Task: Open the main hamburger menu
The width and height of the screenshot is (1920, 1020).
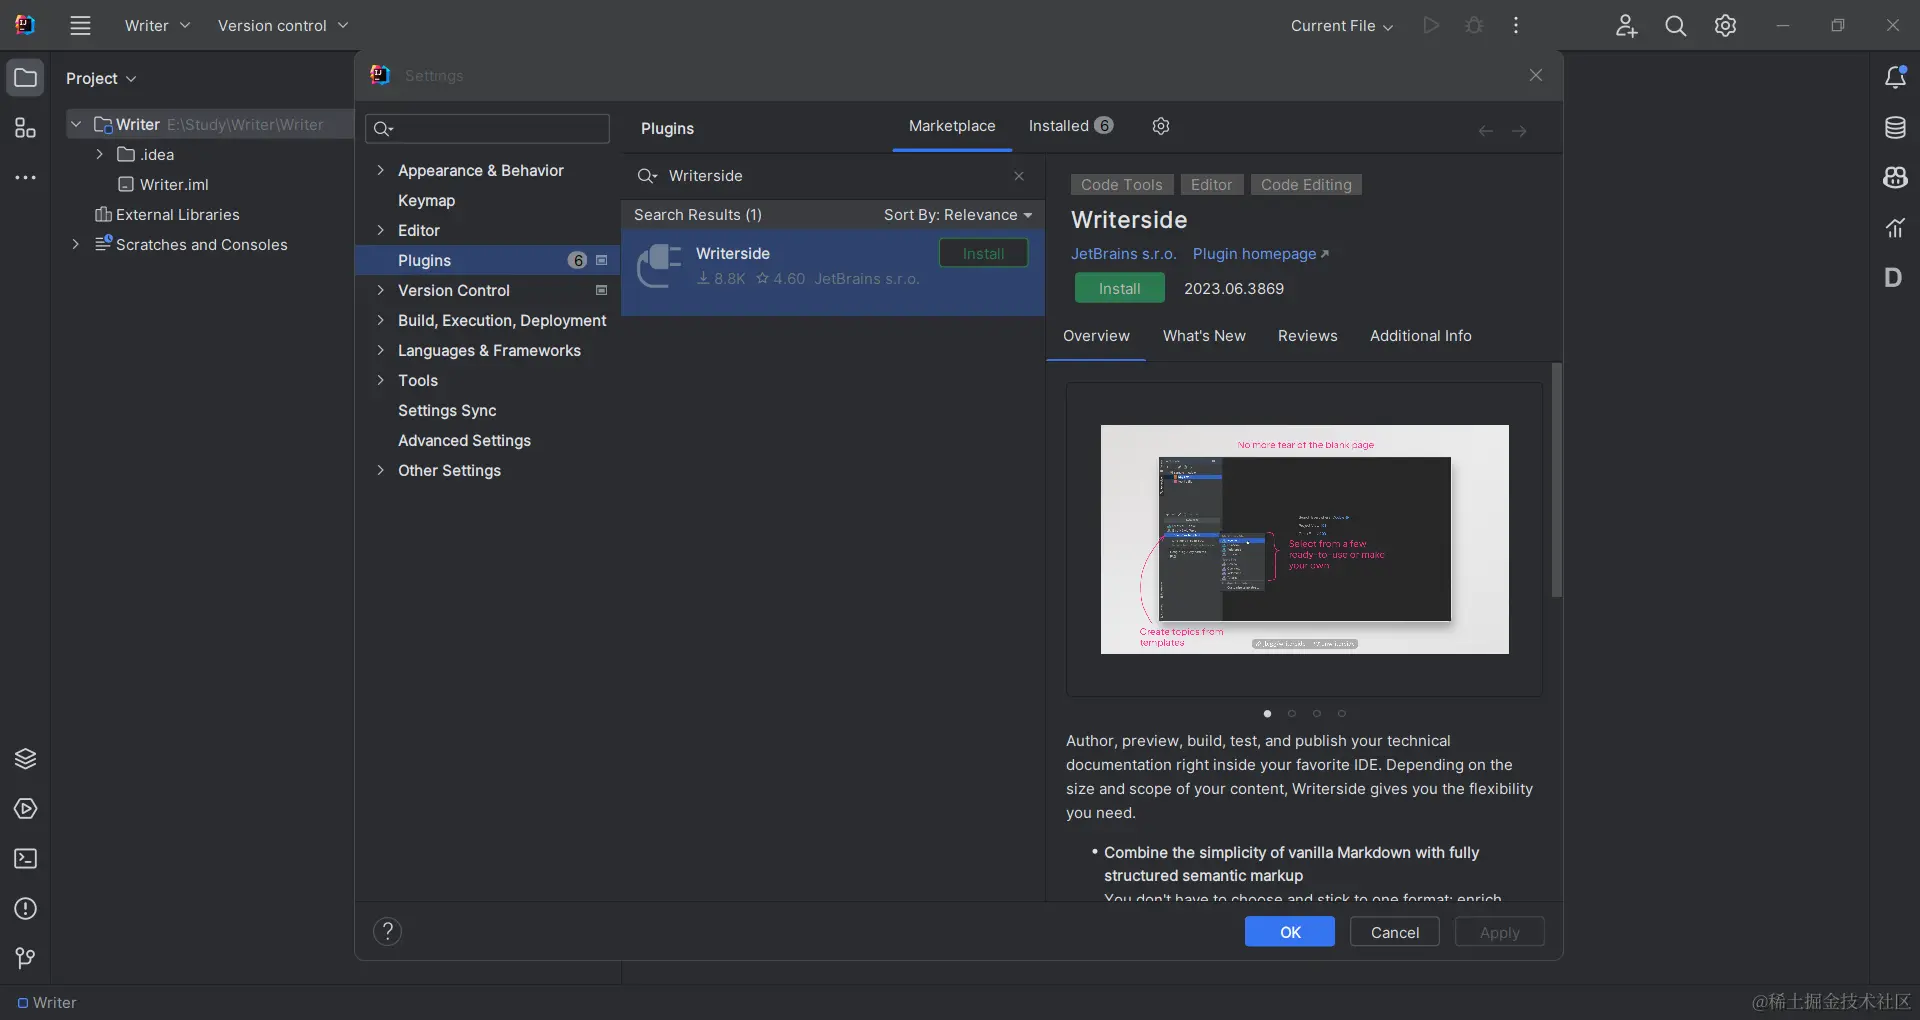Action: coord(80,26)
